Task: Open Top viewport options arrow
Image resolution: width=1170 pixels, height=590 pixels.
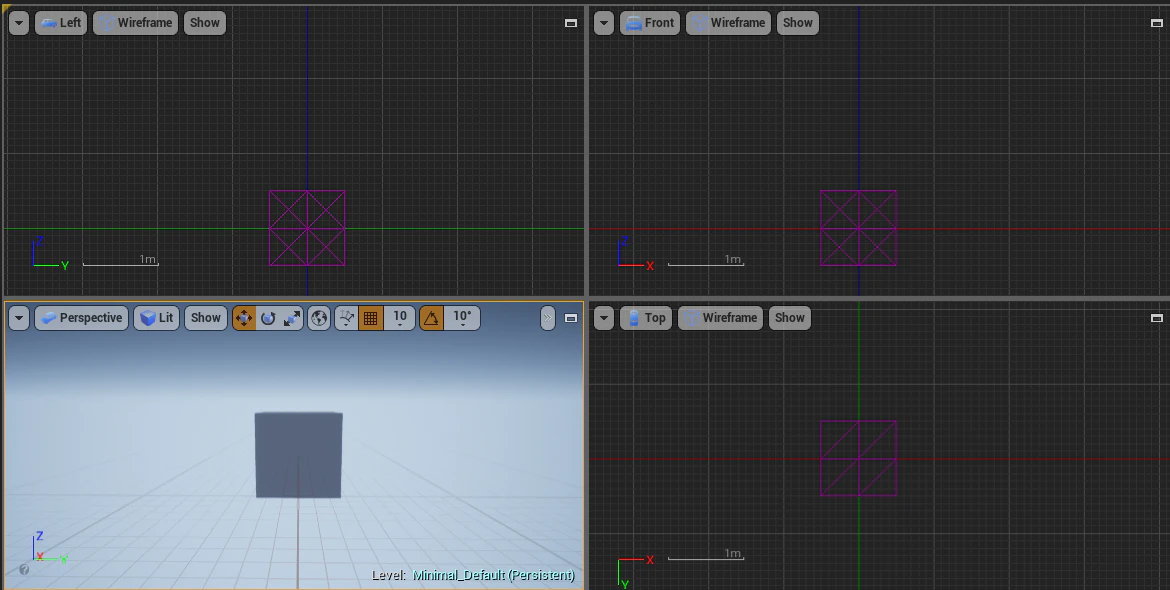Action: (x=604, y=318)
